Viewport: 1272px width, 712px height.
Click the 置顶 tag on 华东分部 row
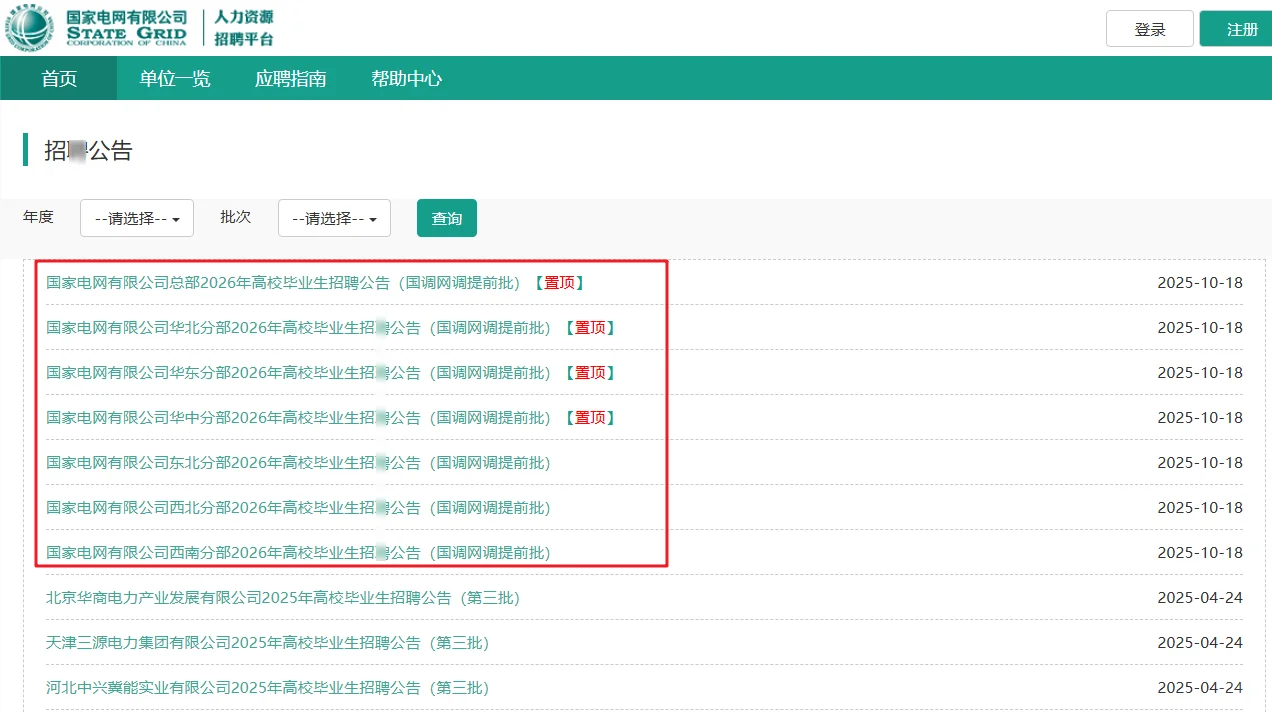click(589, 373)
